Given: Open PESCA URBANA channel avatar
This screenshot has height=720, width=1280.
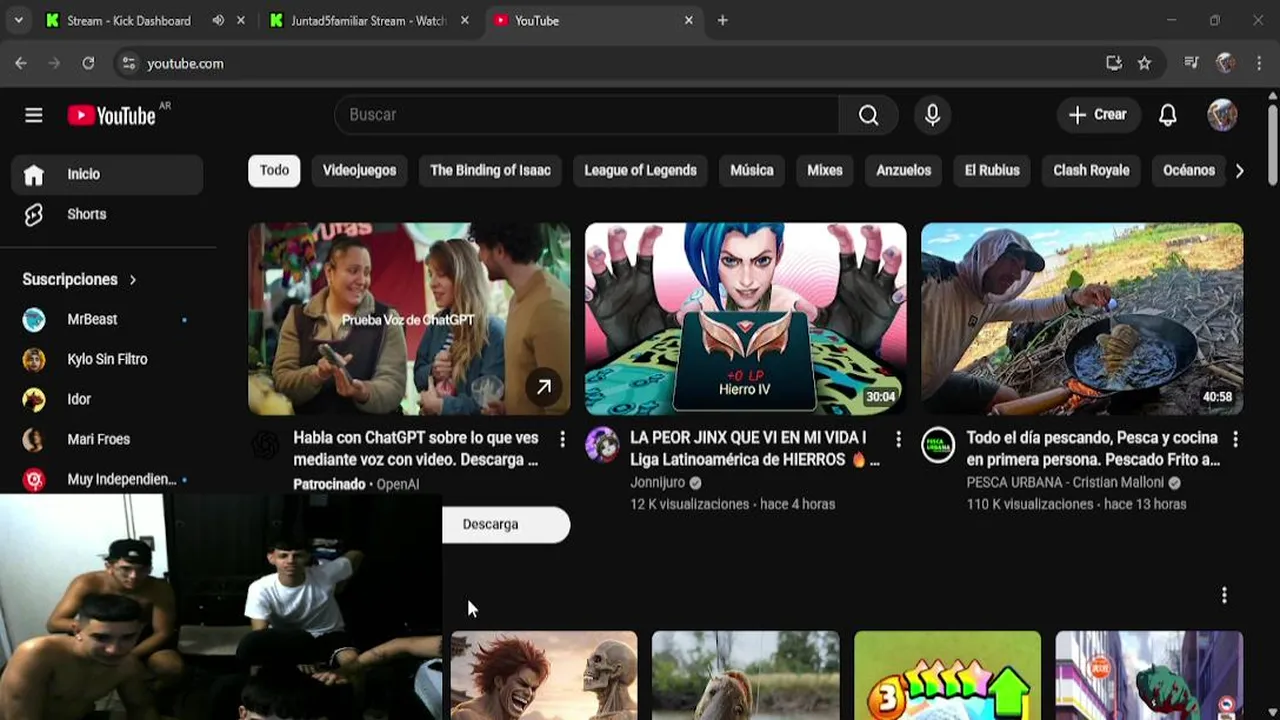Looking at the screenshot, I should (938, 445).
